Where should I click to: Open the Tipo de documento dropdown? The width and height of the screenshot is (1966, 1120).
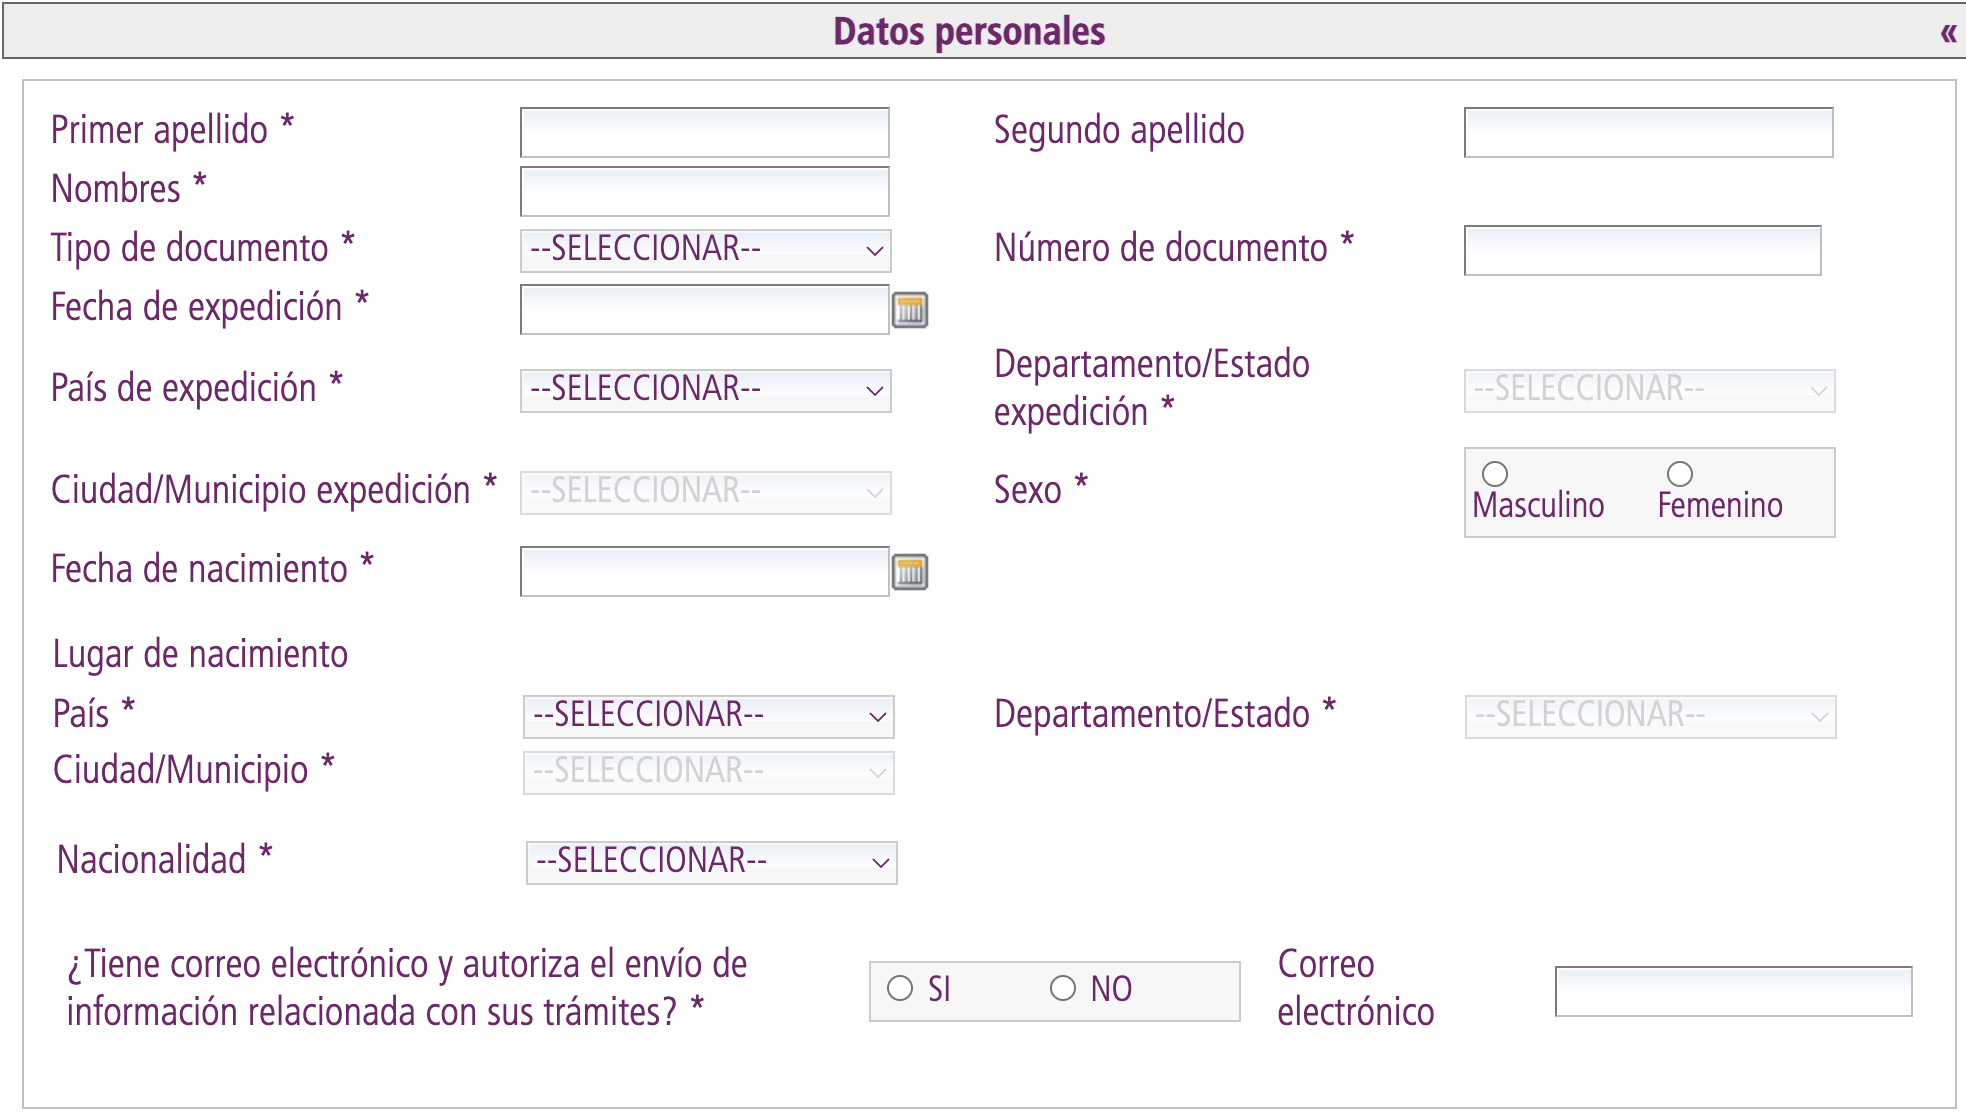point(705,250)
